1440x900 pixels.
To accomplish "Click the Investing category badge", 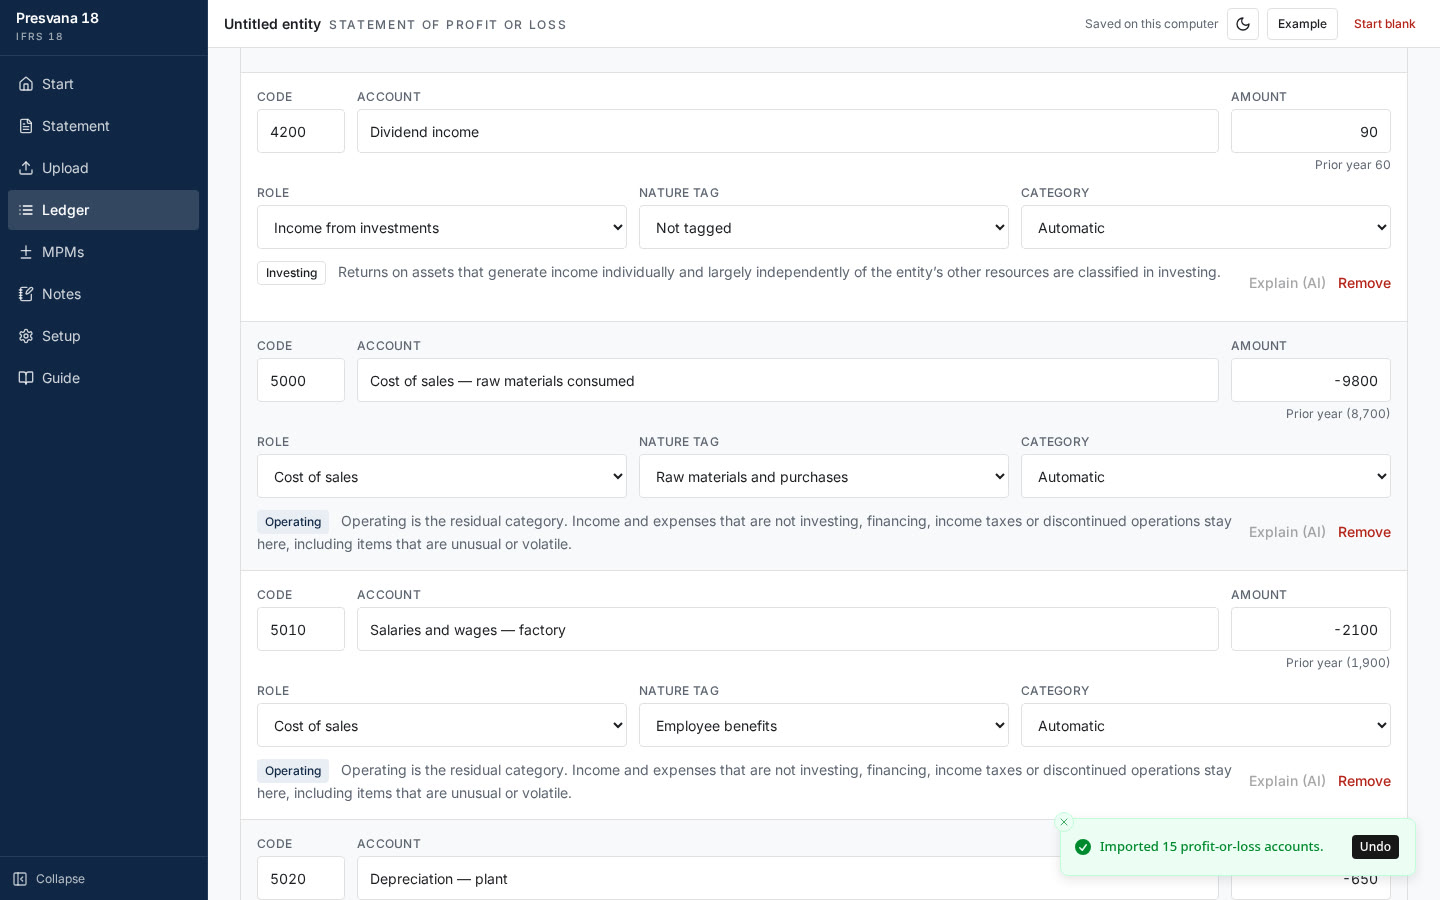I will 291,273.
